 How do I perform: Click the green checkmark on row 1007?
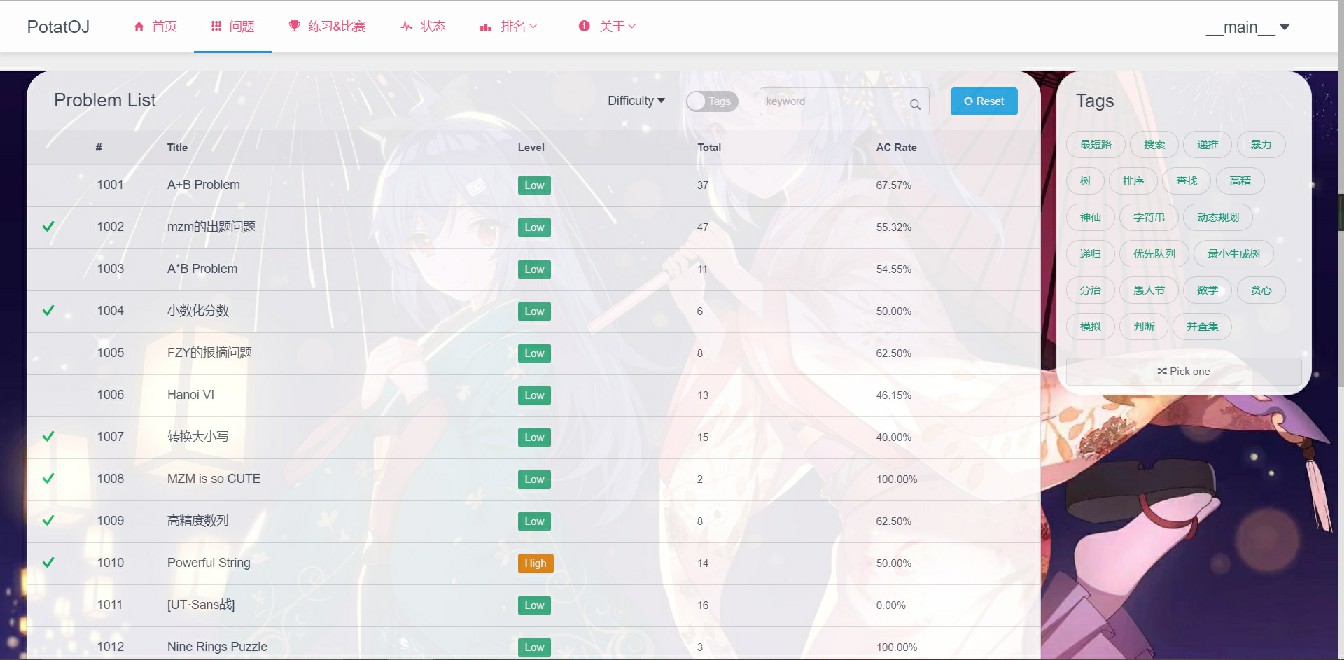coord(48,437)
